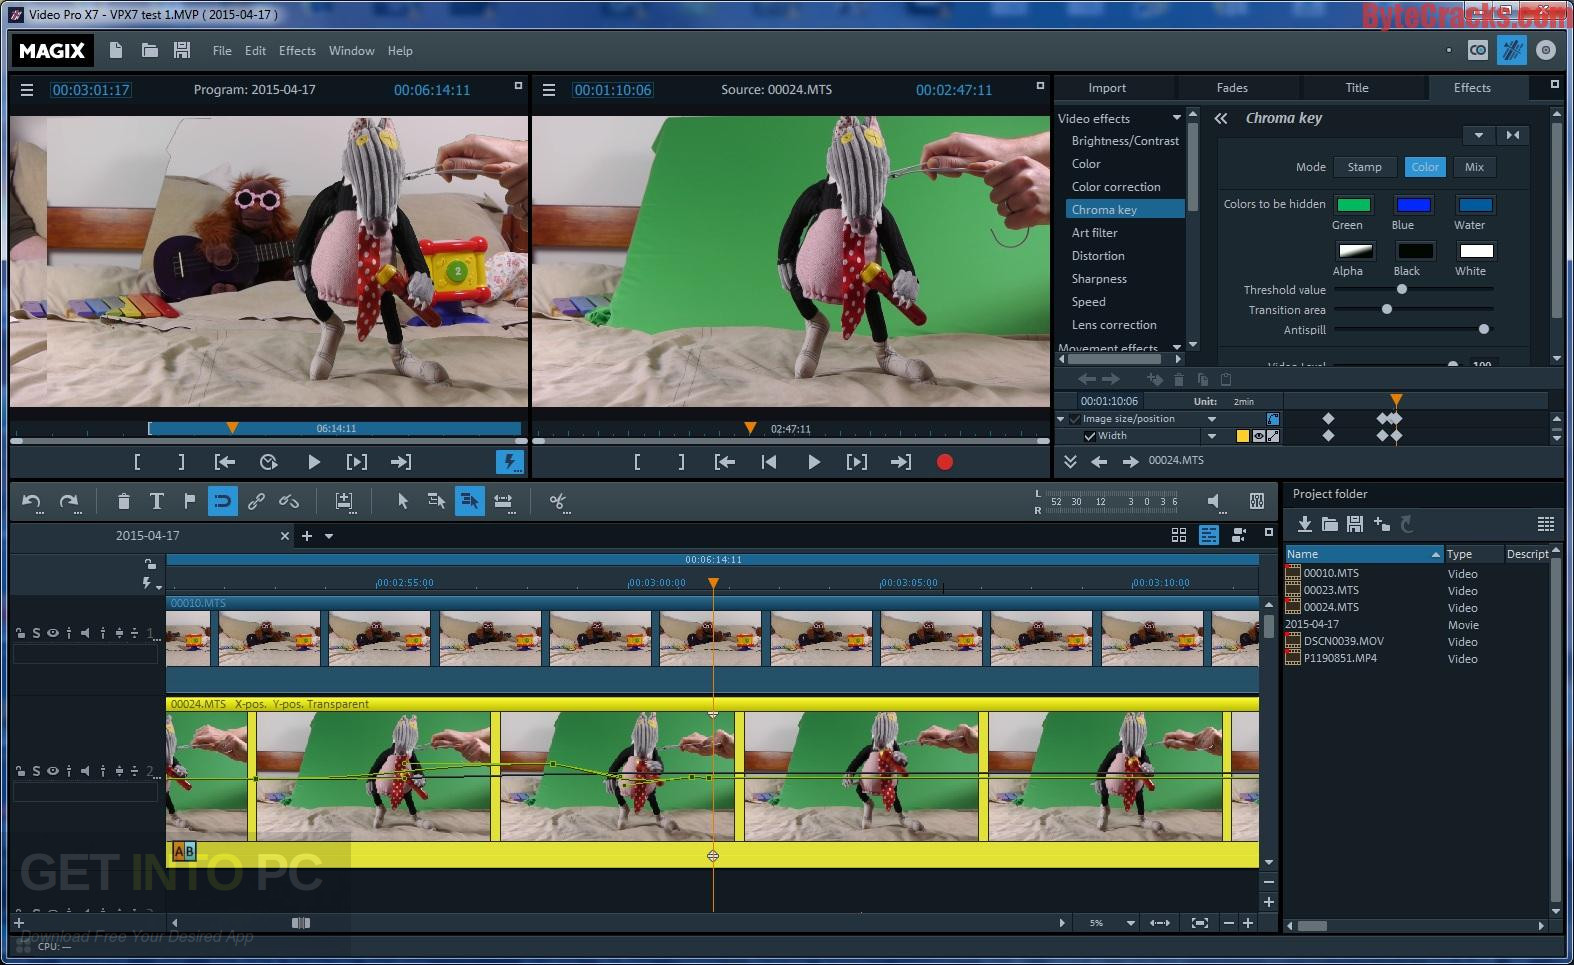Open program monitor hamburger menu
This screenshot has height=965, width=1574.
pos(27,90)
